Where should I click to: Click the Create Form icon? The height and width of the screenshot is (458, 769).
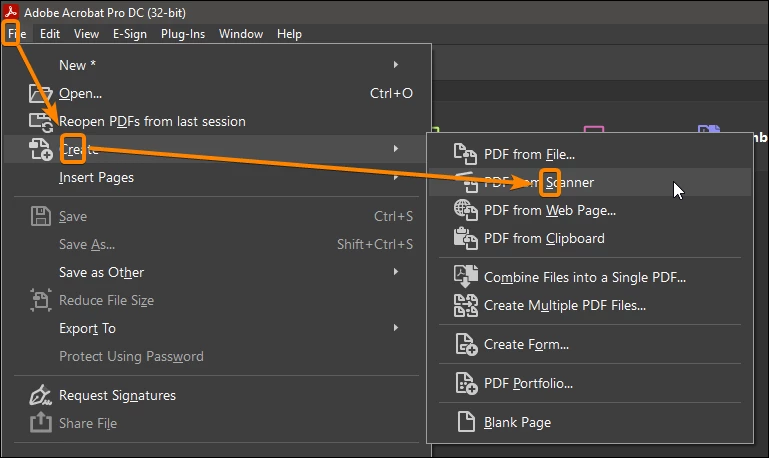coord(466,344)
